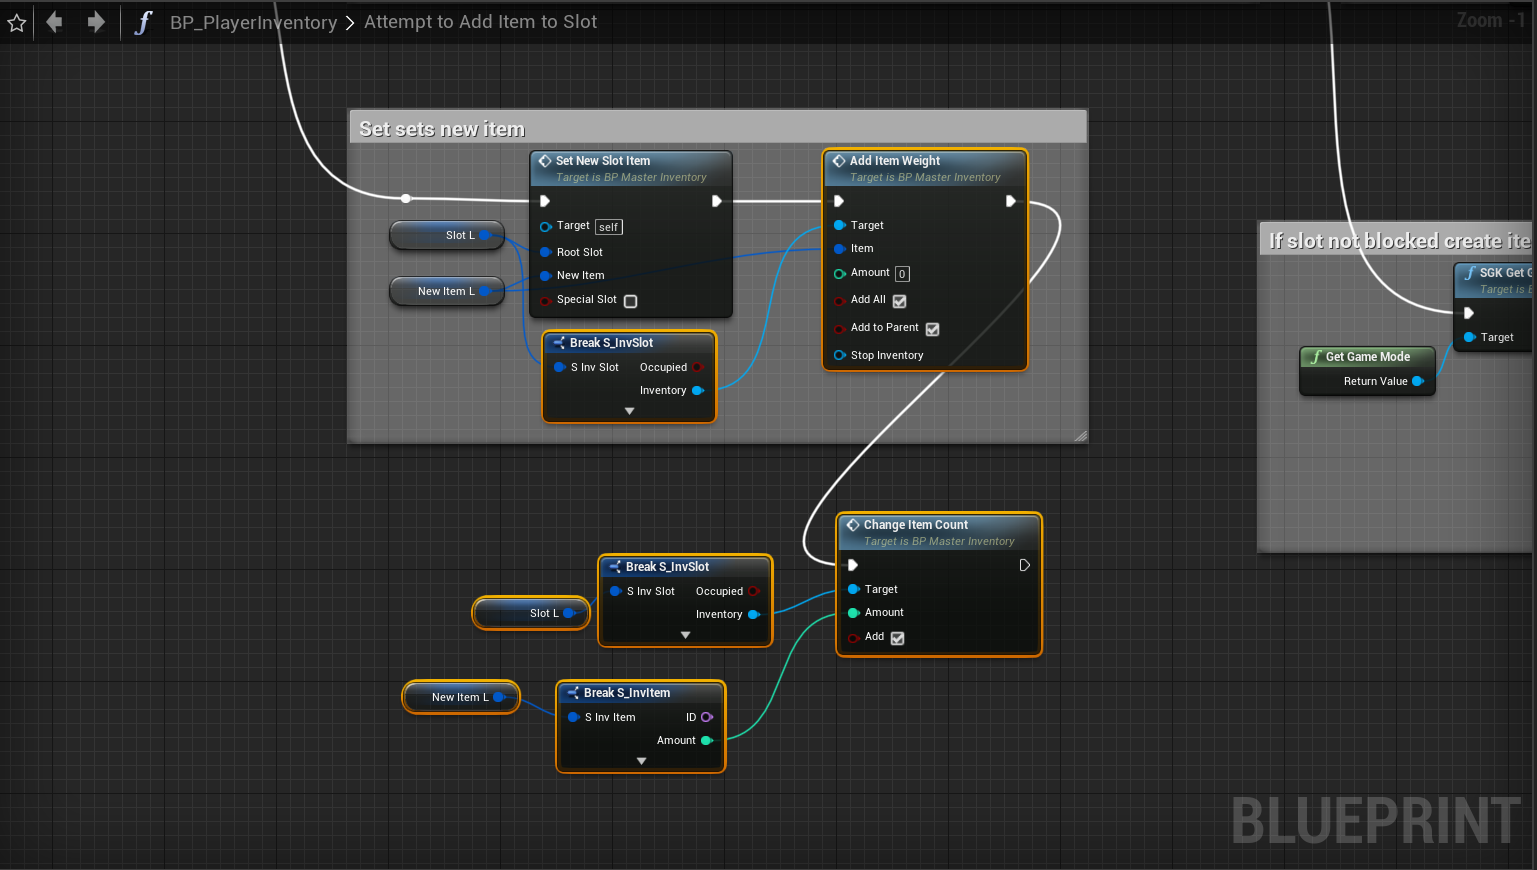Screen dimensions: 1537x870
Task: Uncheck Add checkbox on Change Item Count
Action: [x=897, y=638]
